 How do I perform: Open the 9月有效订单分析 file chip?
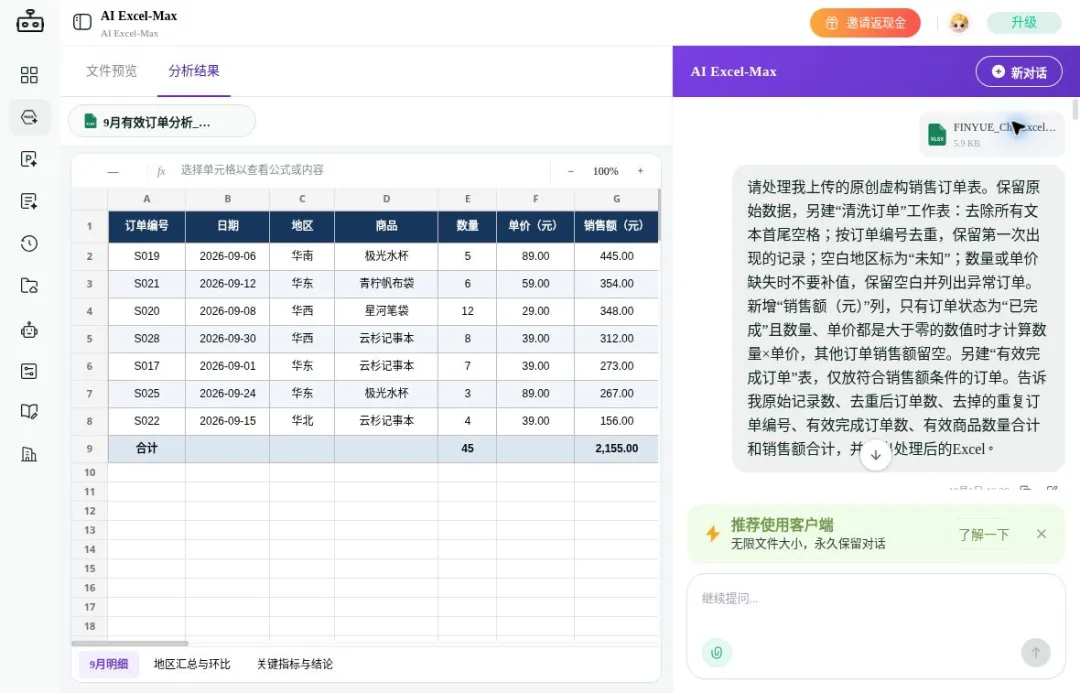tap(162, 122)
